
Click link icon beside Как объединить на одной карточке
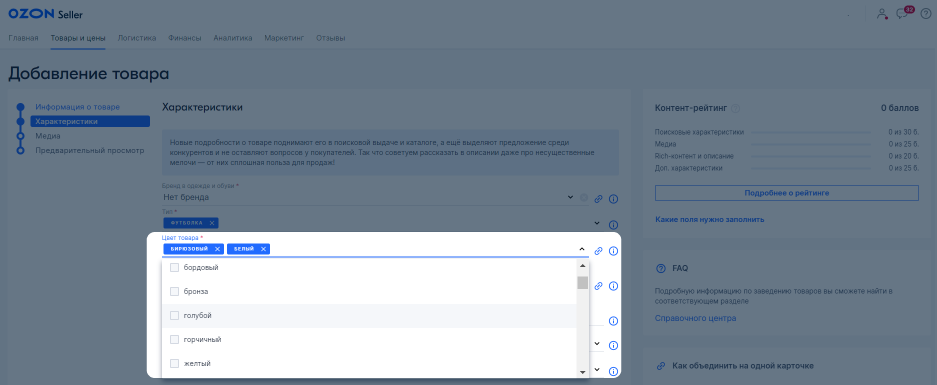pos(661,365)
